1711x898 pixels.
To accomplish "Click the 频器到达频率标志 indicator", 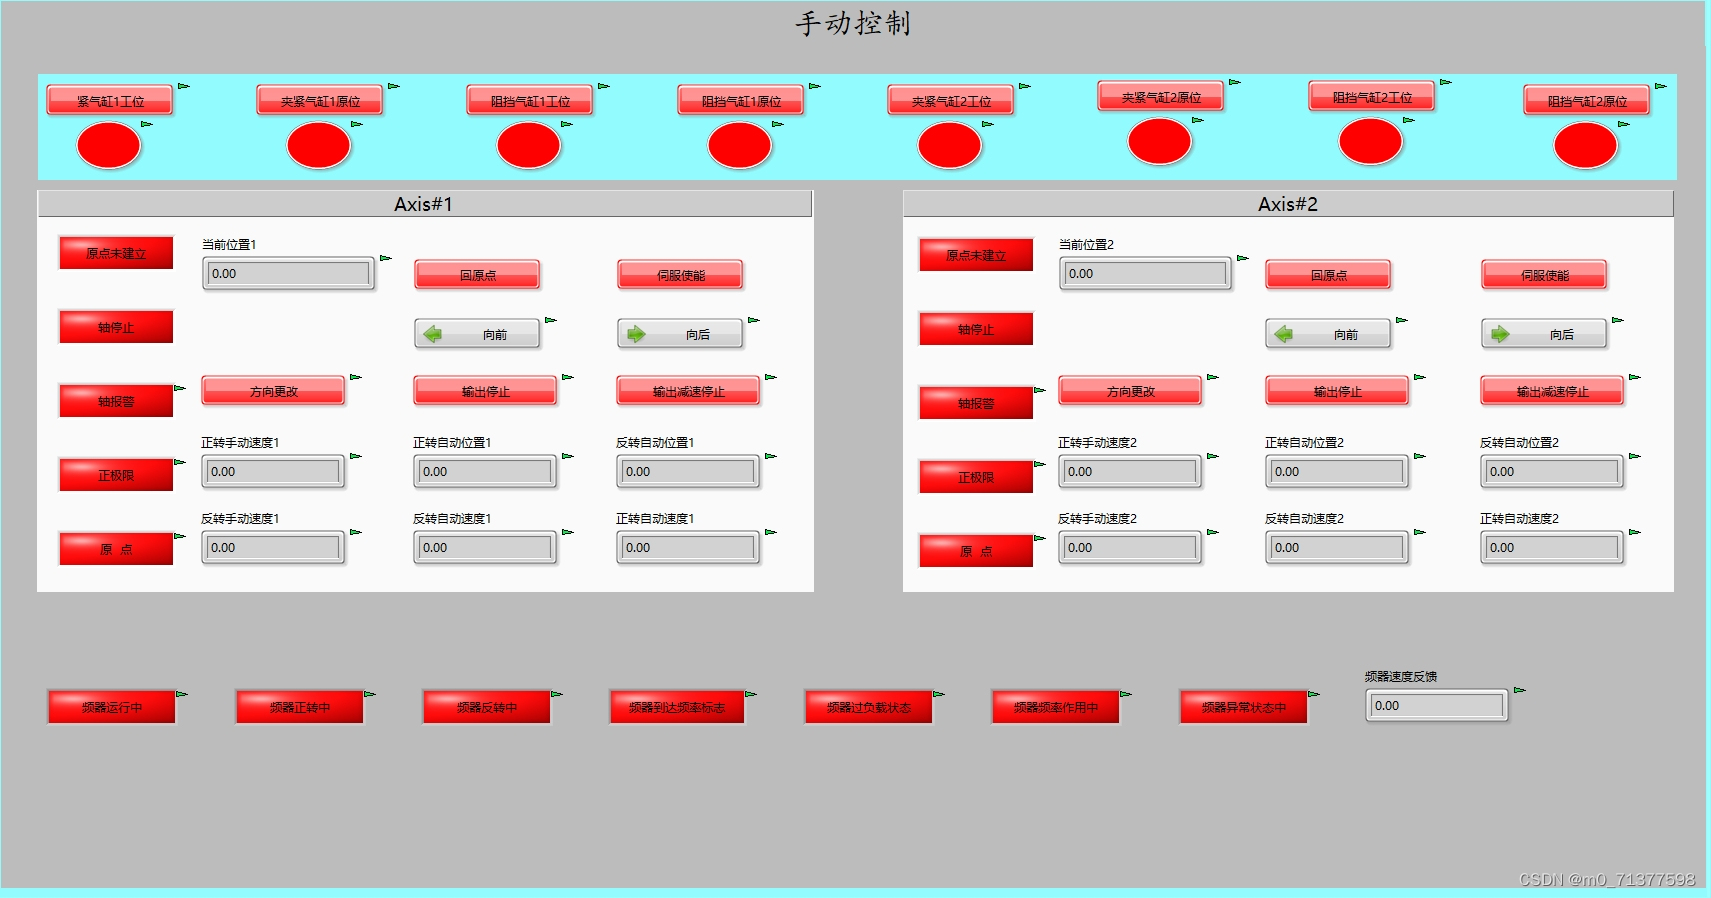I will point(677,707).
